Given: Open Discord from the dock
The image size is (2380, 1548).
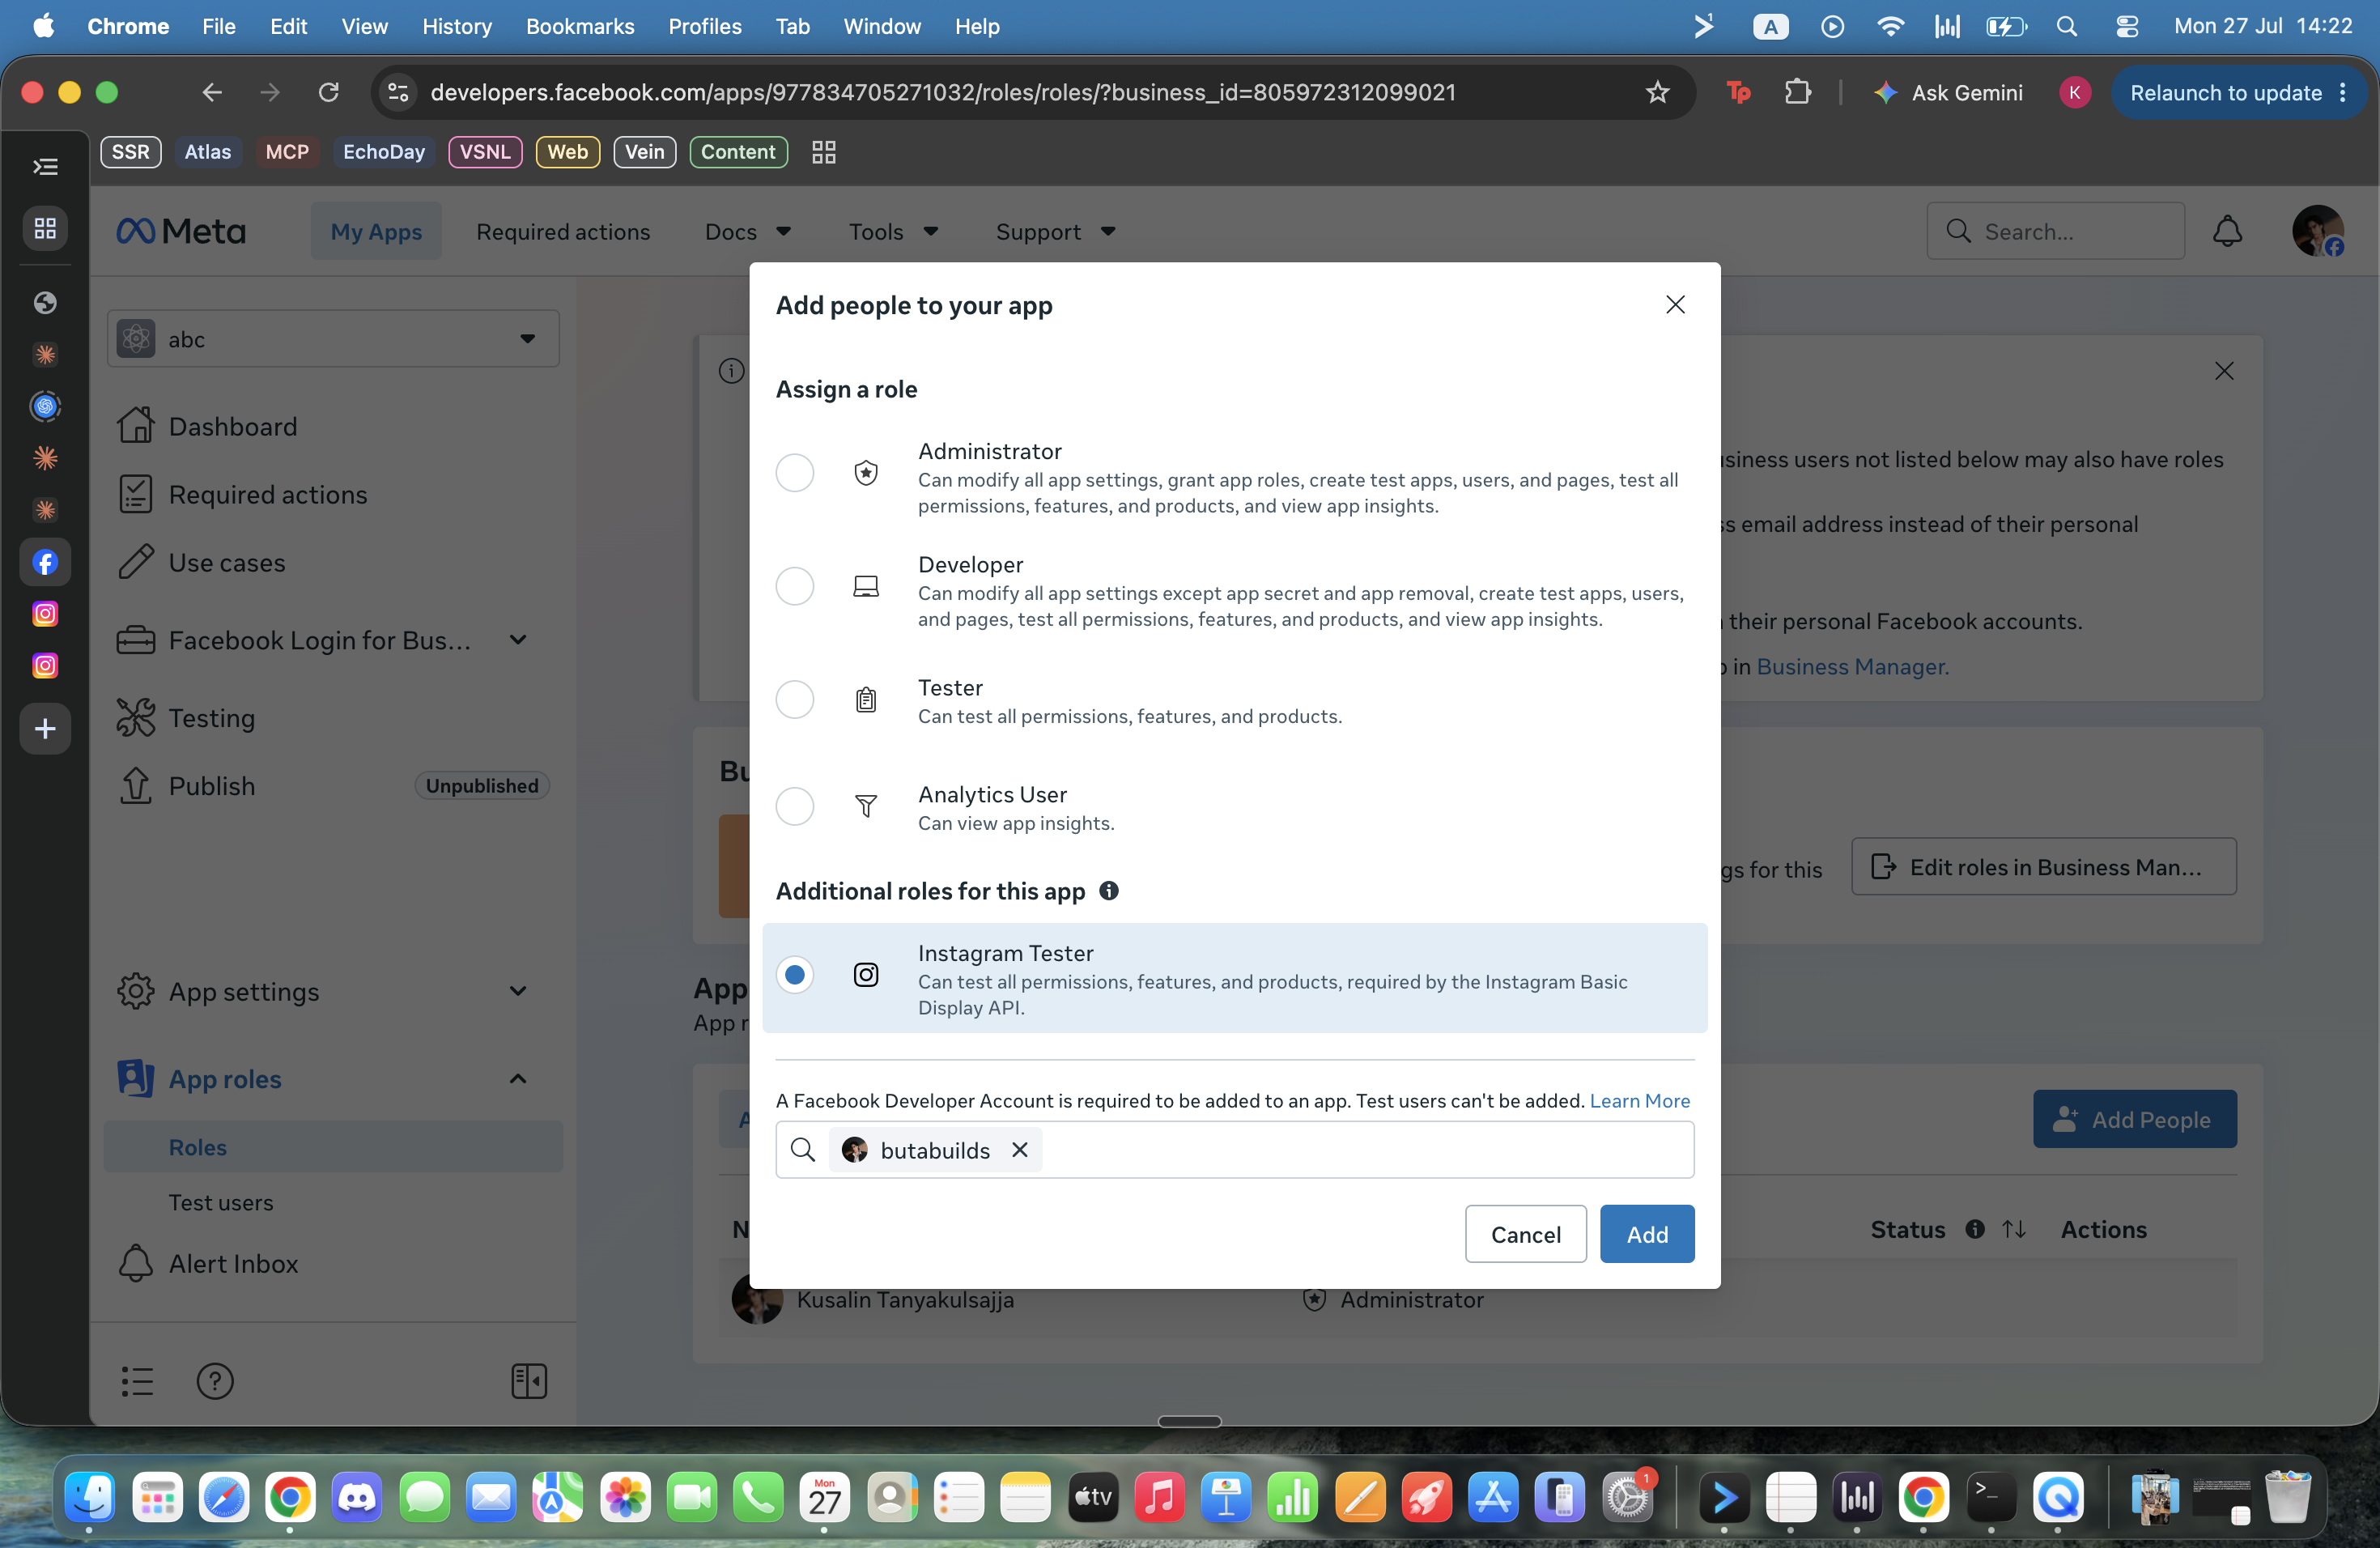Looking at the screenshot, I should 357,1497.
